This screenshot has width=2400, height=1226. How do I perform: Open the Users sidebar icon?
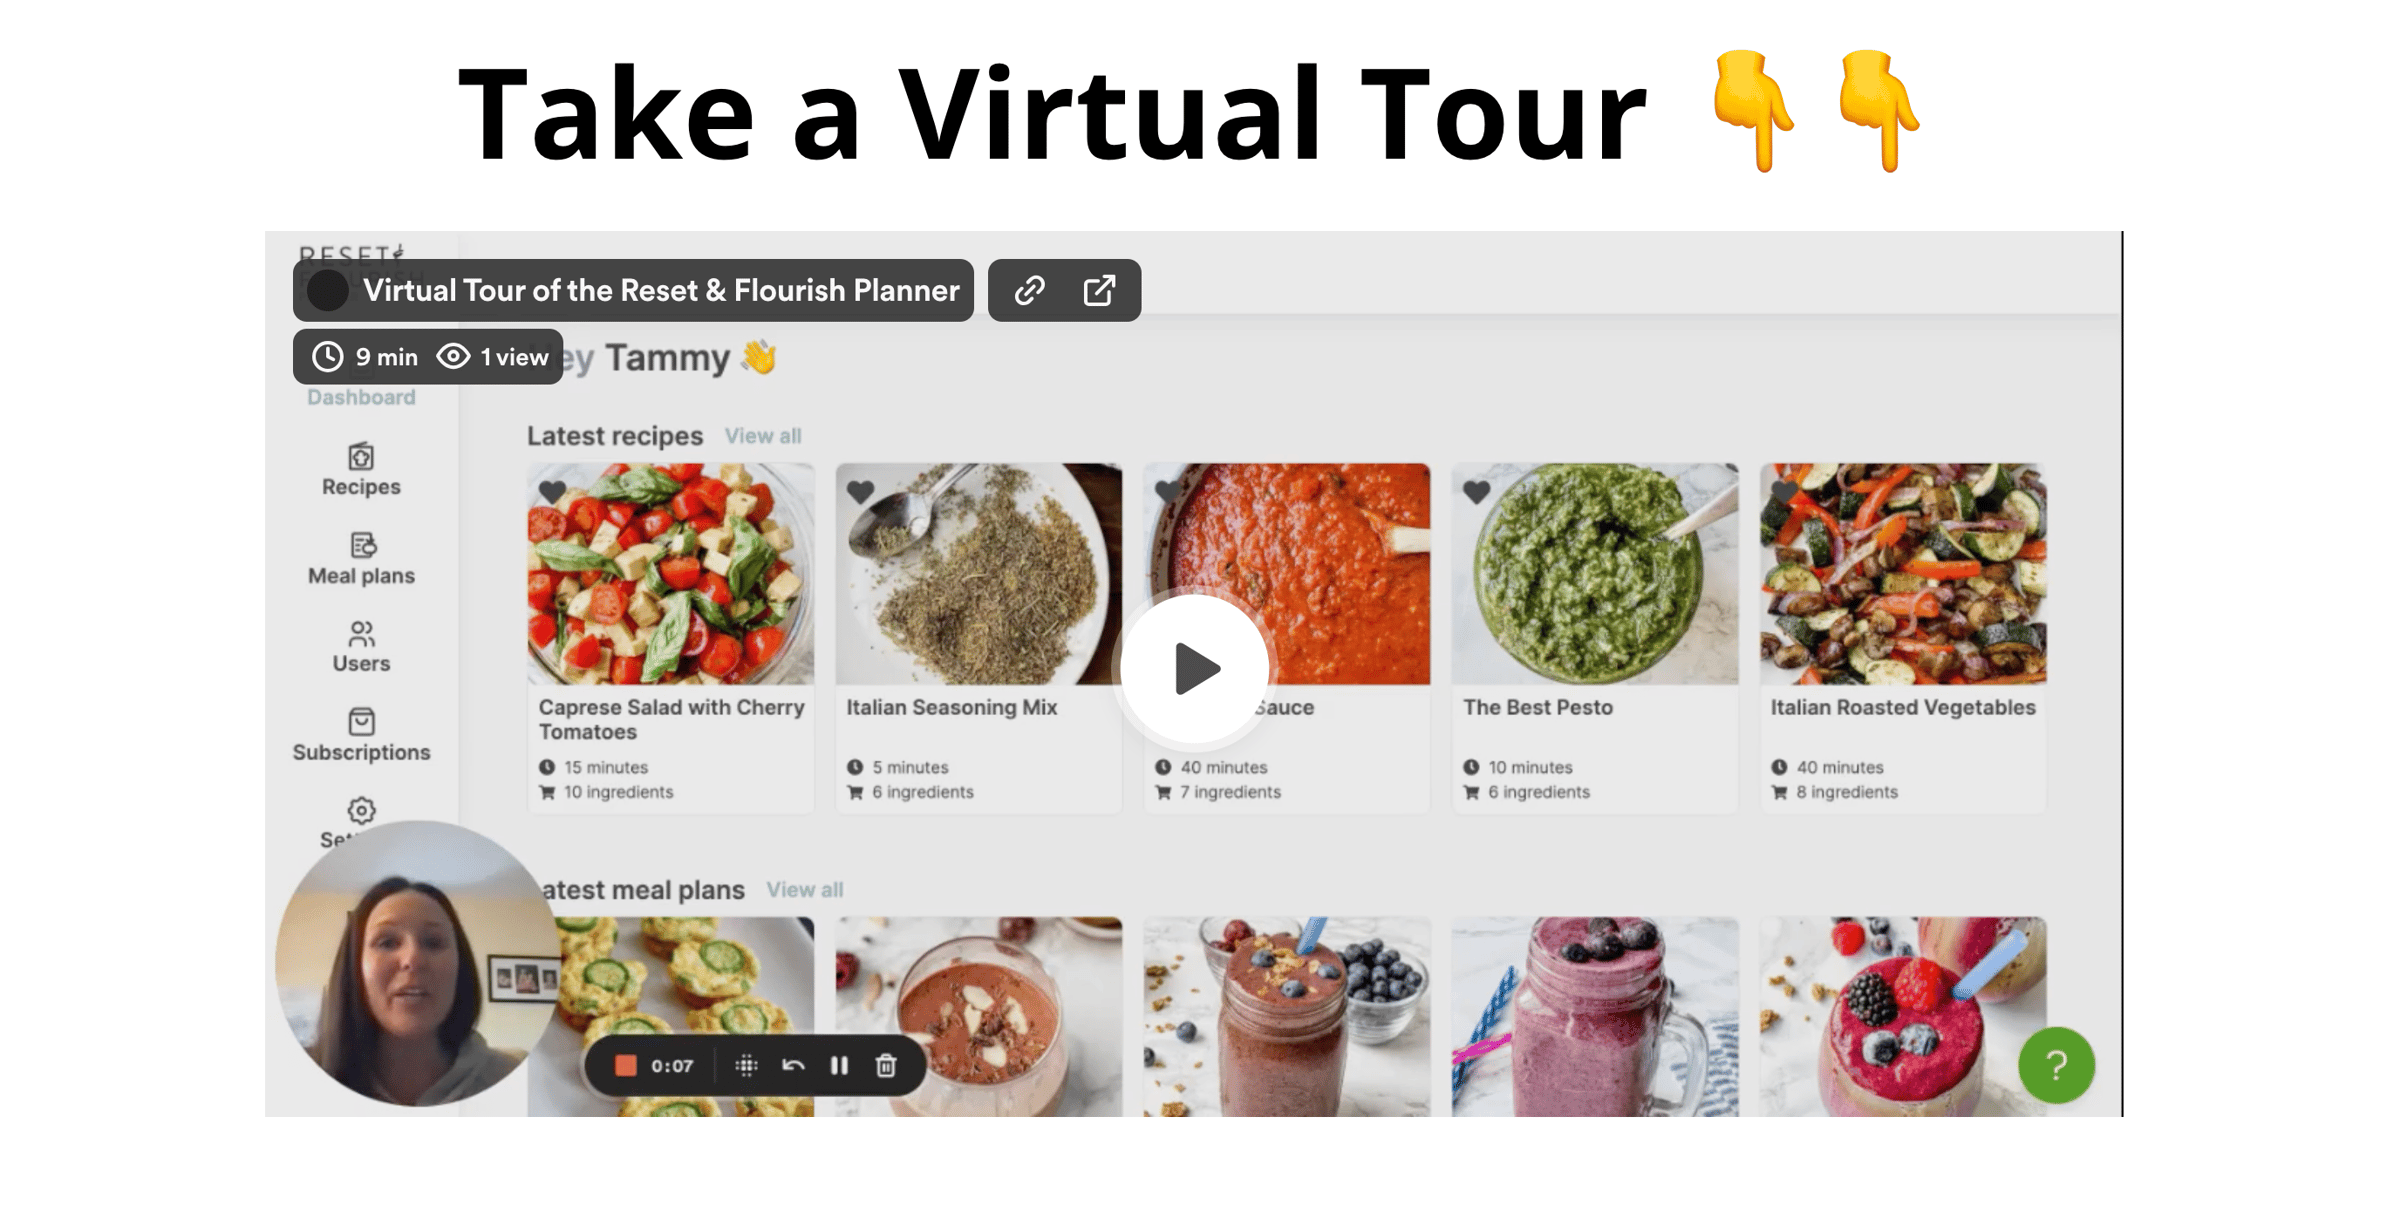361,634
